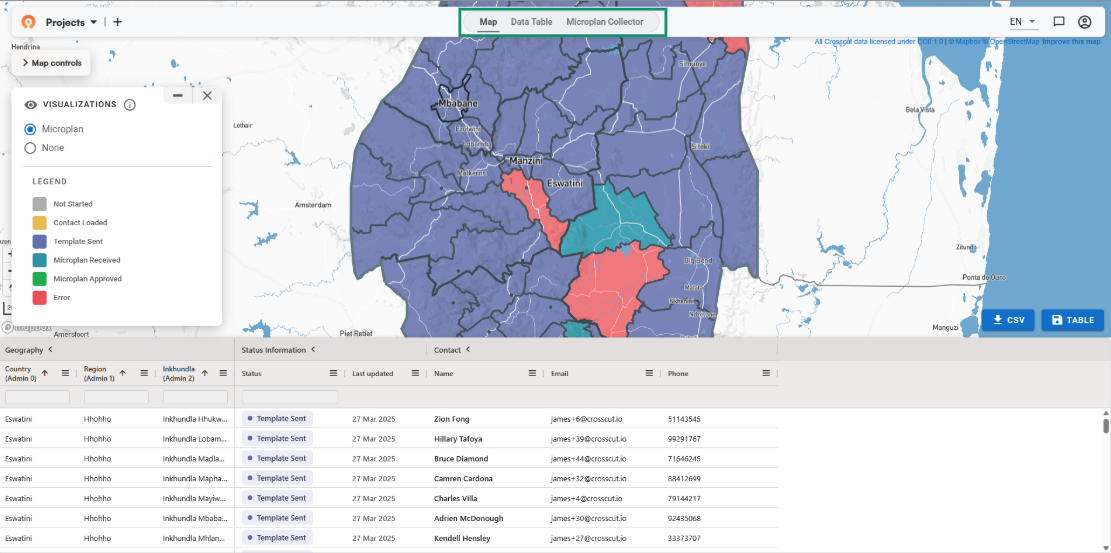1111x553 pixels.
Task: Open Phone column menu icon
Action: tap(766, 373)
